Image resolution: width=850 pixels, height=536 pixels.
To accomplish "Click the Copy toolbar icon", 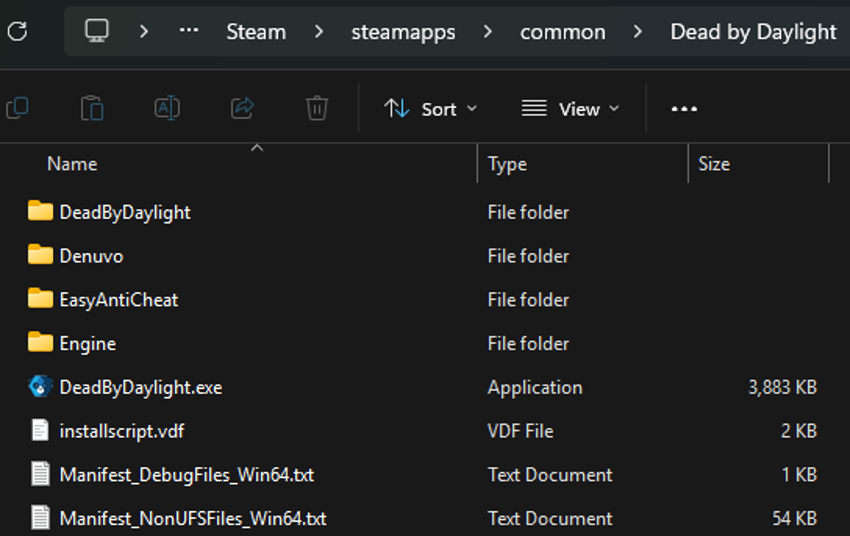I will 17,108.
